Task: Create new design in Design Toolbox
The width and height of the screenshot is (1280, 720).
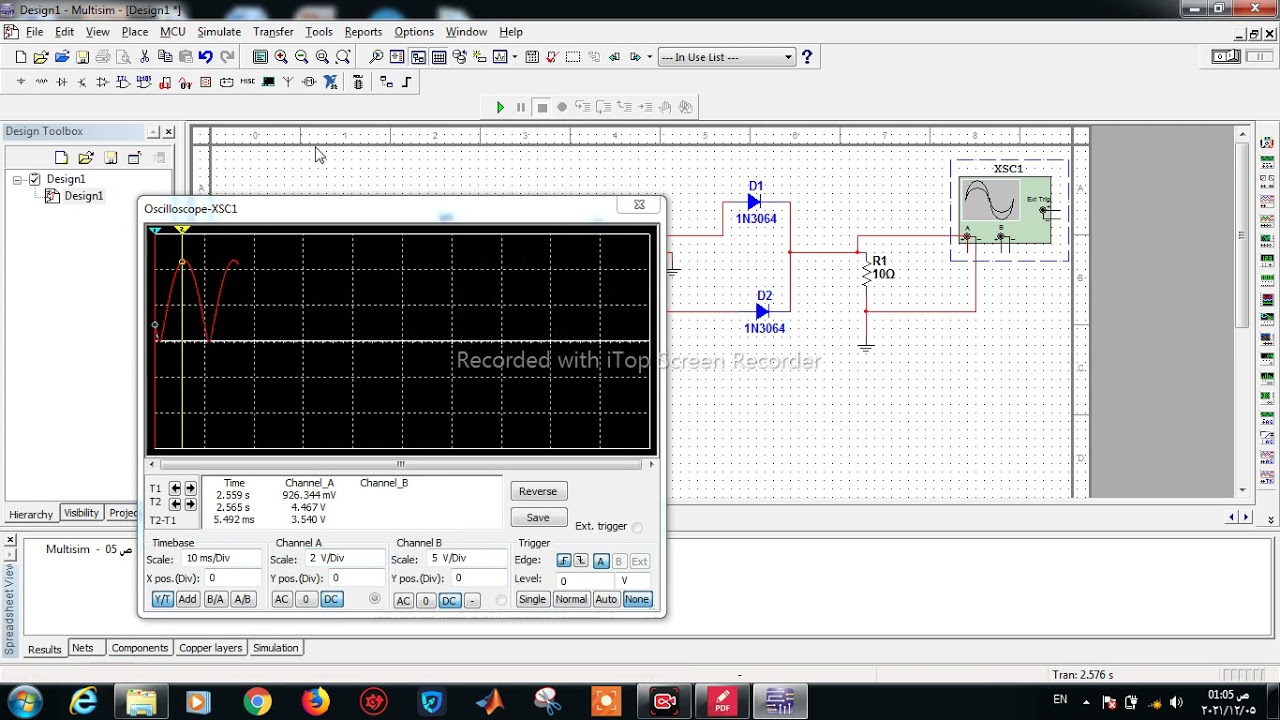Action: pos(61,157)
